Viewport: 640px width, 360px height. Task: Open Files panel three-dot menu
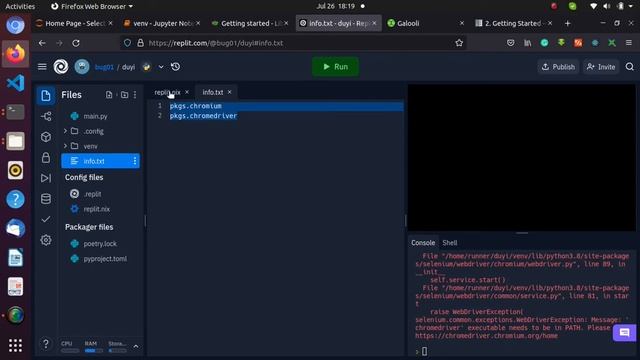coord(135,95)
